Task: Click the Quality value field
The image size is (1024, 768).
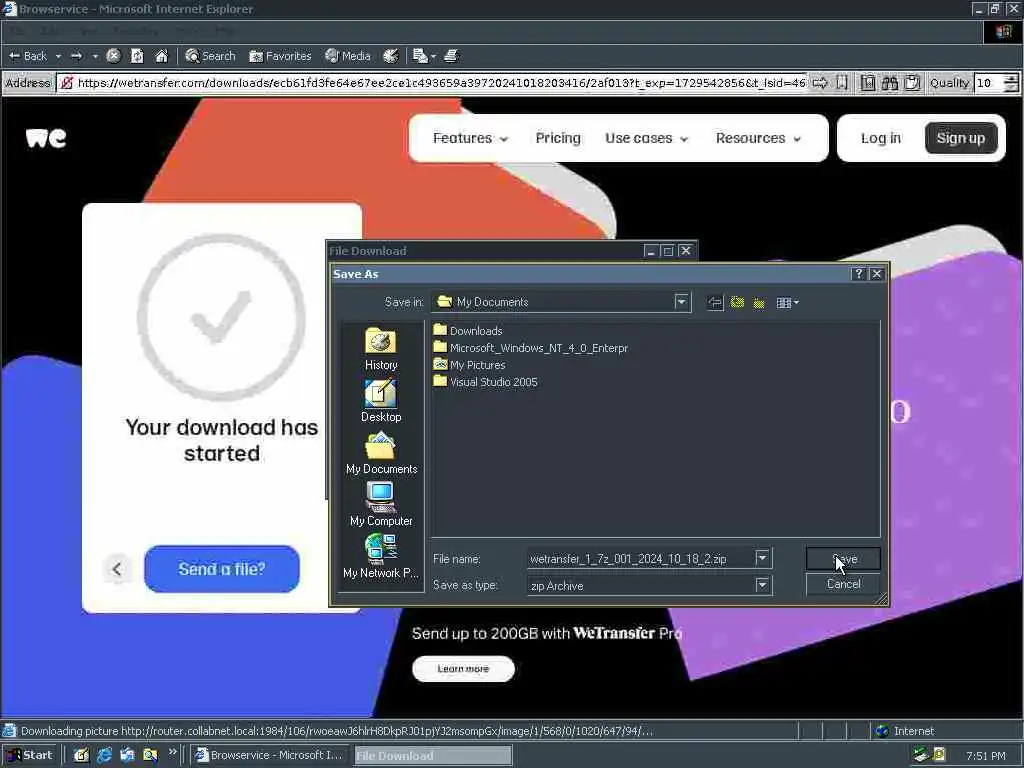Action: (989, 83)
